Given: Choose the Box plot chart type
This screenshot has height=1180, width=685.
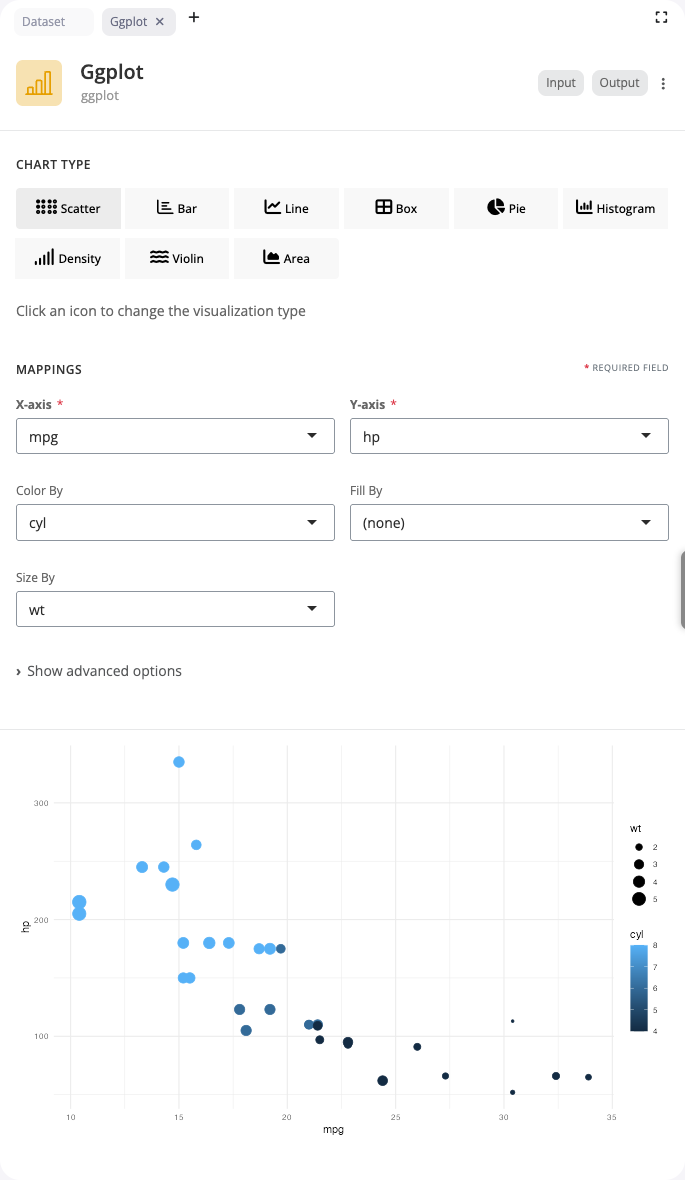Looking at the screenshot, I should tap(396, 208).
